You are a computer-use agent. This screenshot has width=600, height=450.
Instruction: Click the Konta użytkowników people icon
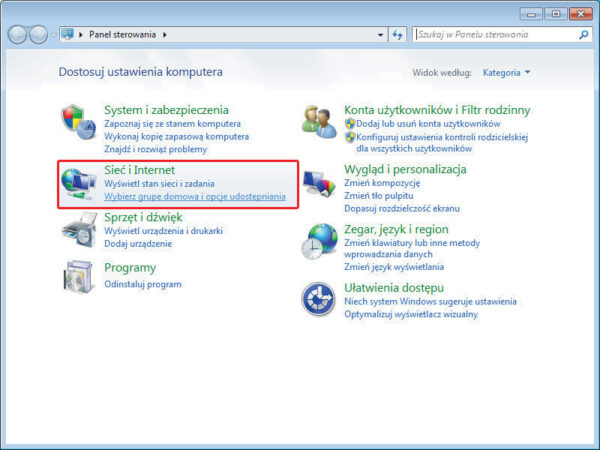(x=320, y=122)
